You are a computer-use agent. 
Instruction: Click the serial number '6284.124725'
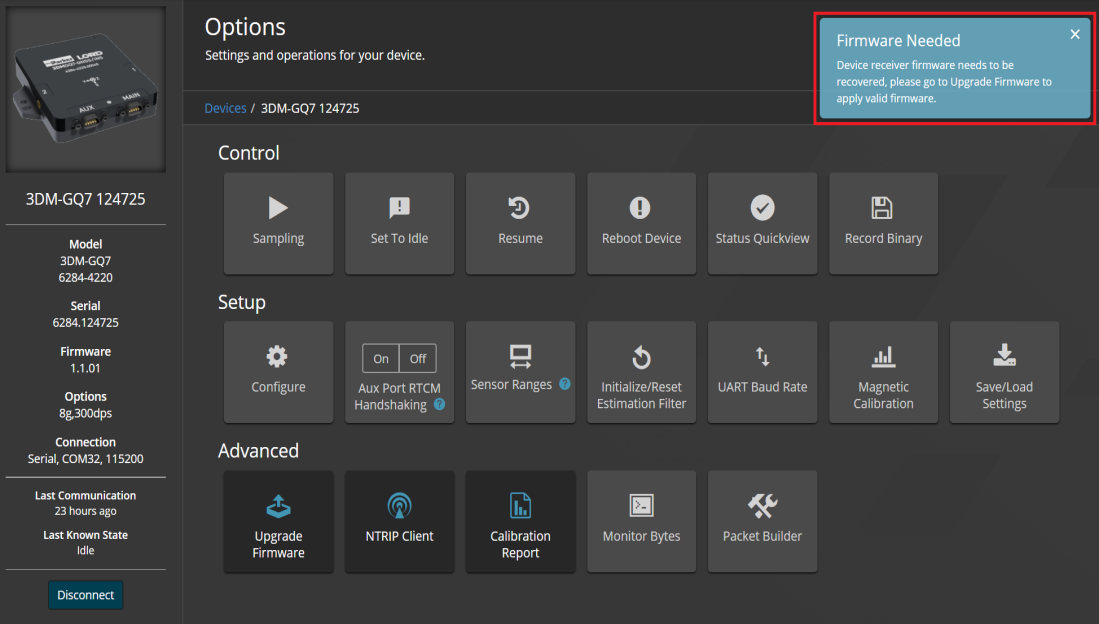click(x=86, y=323)
